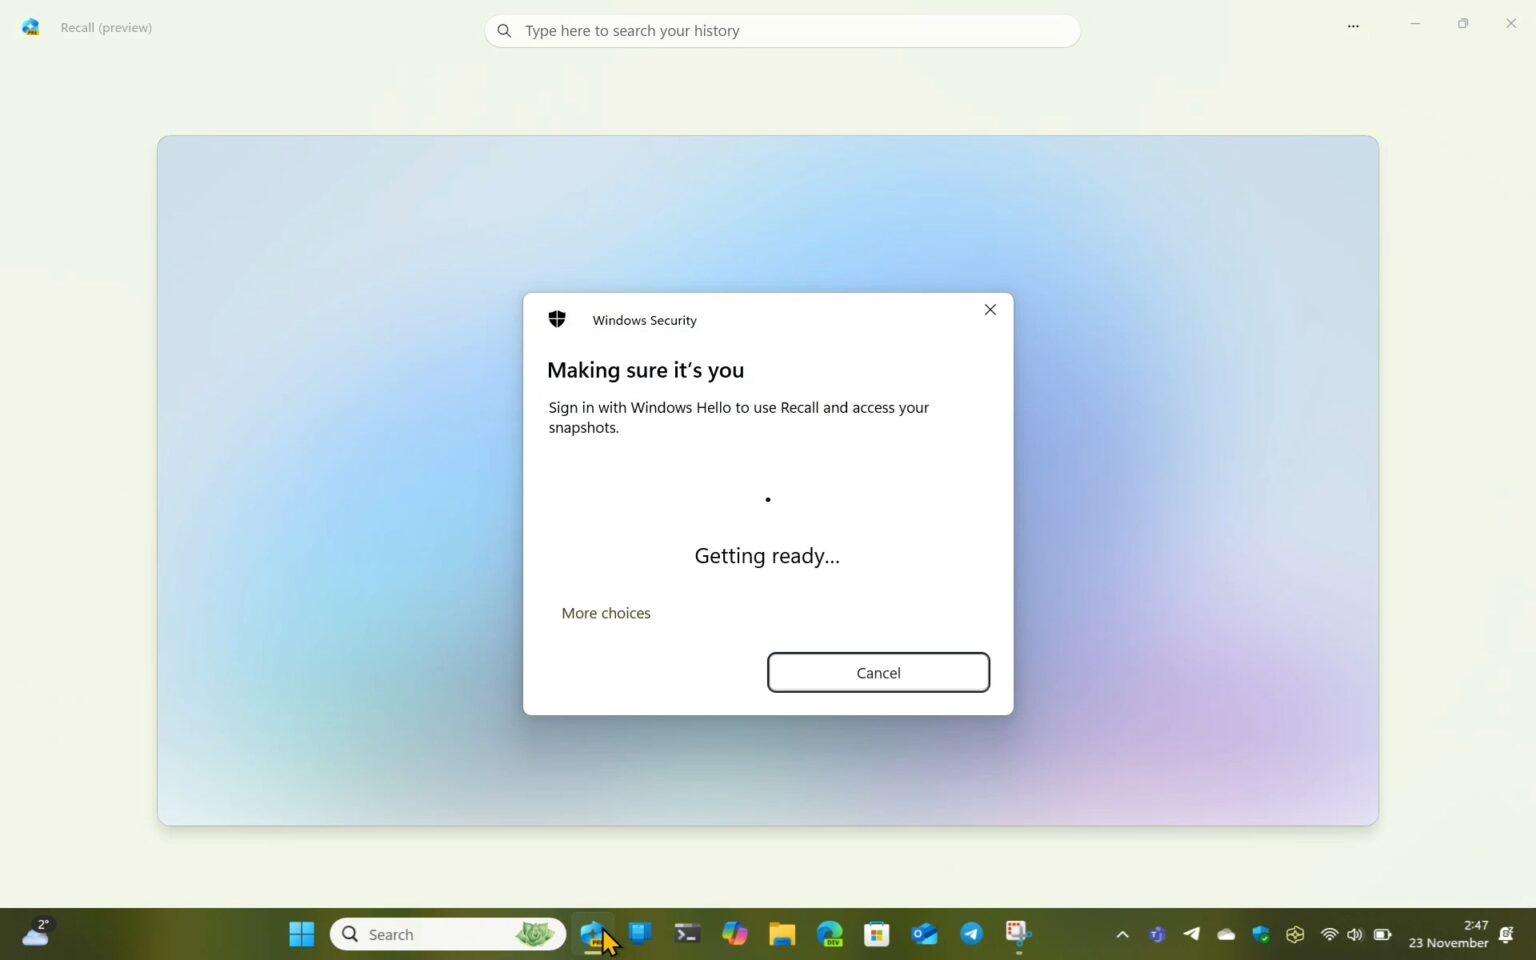The image size is (1536, 960).
Task: Launch Windows Terminal
Action: tap(686, 933)
